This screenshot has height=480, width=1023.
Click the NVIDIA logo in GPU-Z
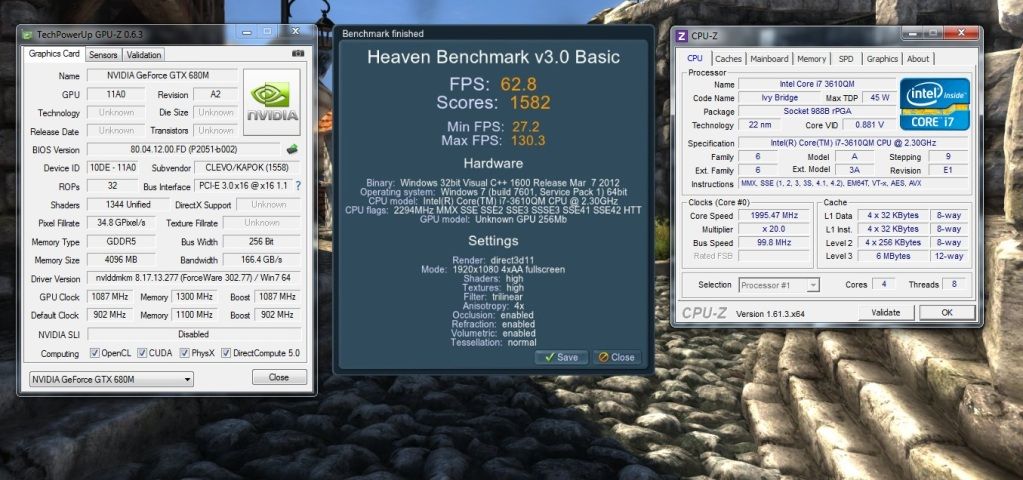point(271,102)
